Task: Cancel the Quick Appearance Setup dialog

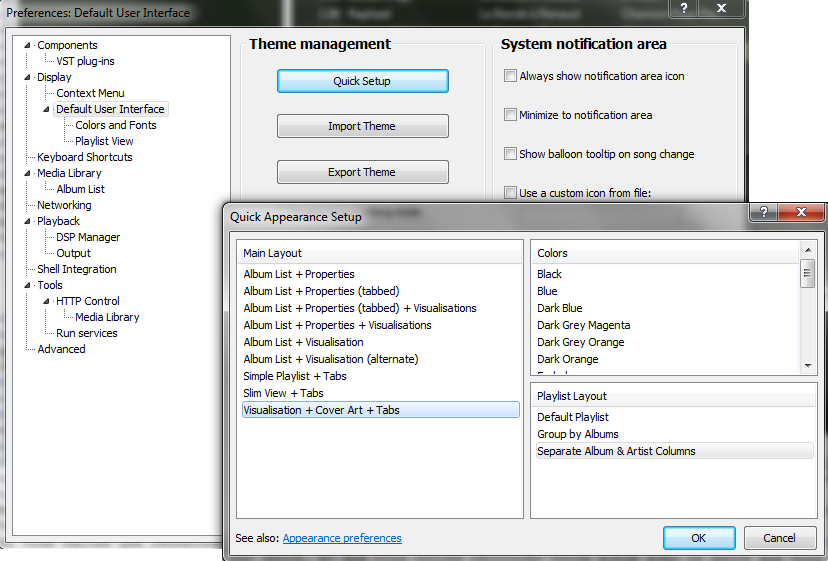Action: 779,538
